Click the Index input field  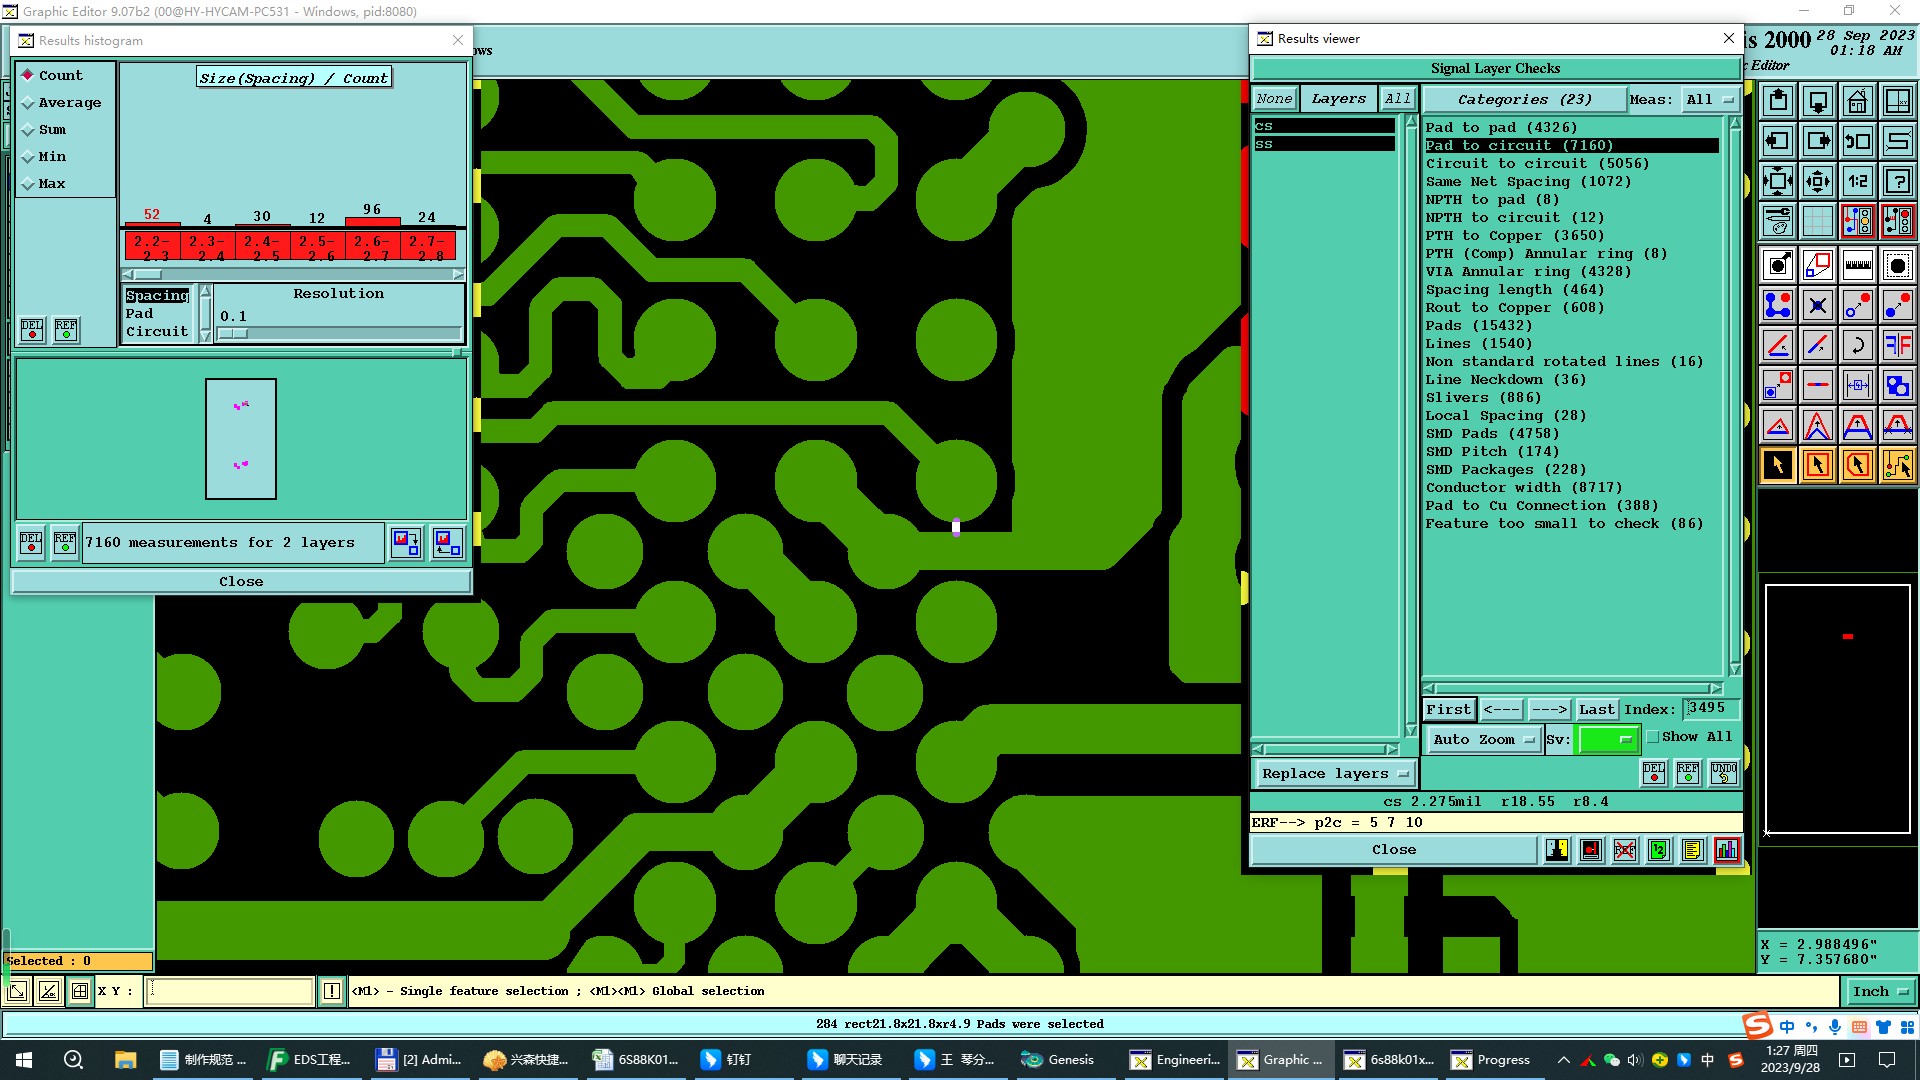[1709, 709]
